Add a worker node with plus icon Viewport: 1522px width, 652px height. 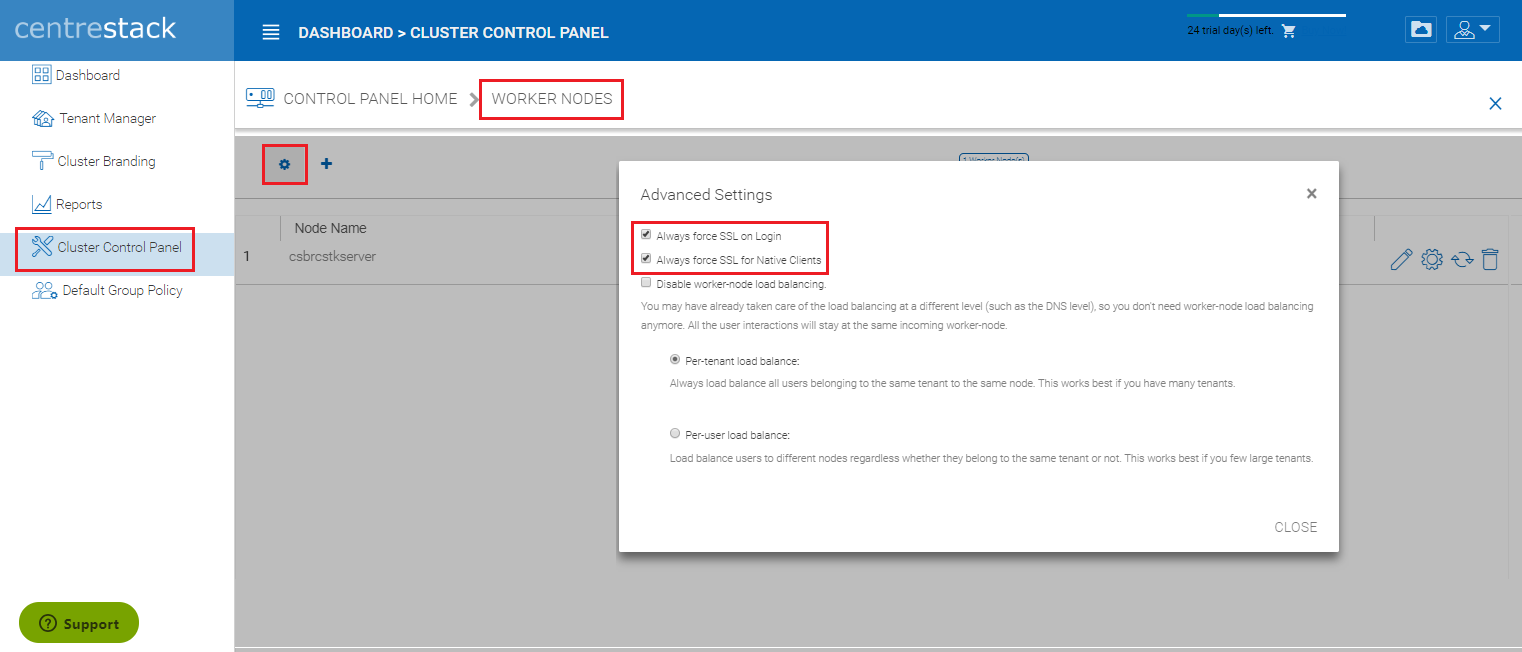tap(326, 163)
